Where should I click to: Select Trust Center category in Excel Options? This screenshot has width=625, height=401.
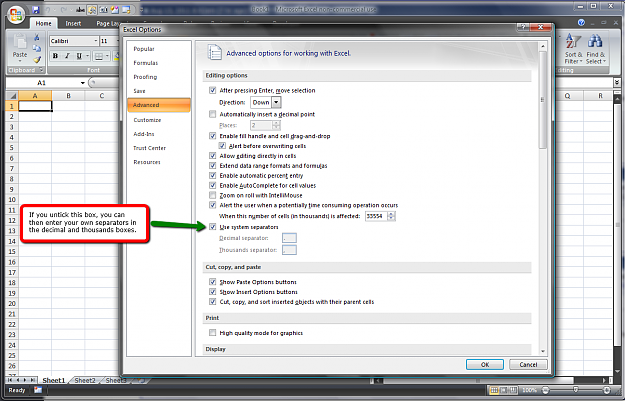click(149, 148)
